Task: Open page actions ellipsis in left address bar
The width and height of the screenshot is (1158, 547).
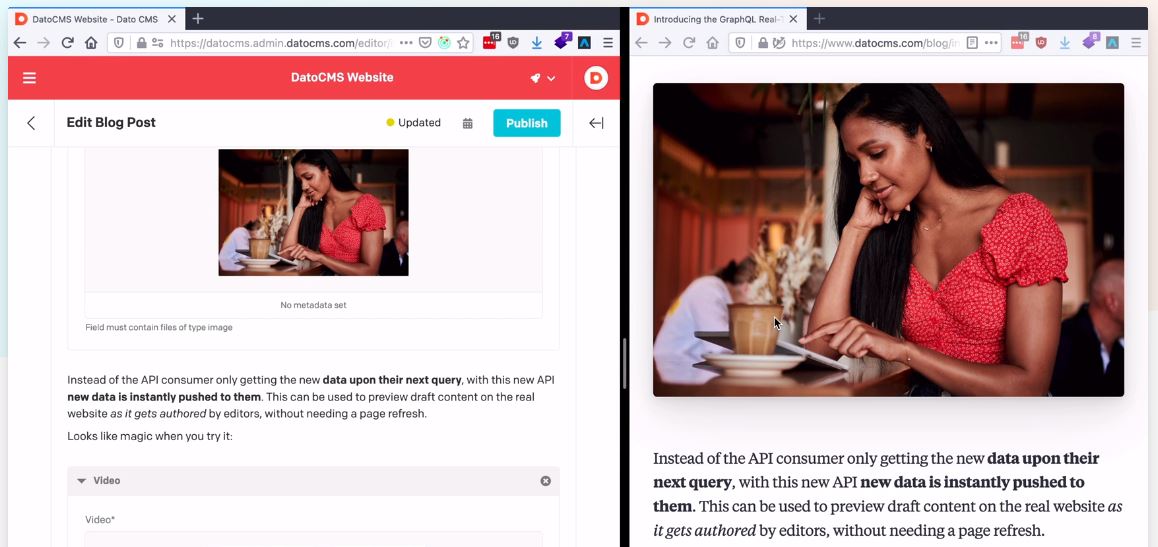Action: 405,43
